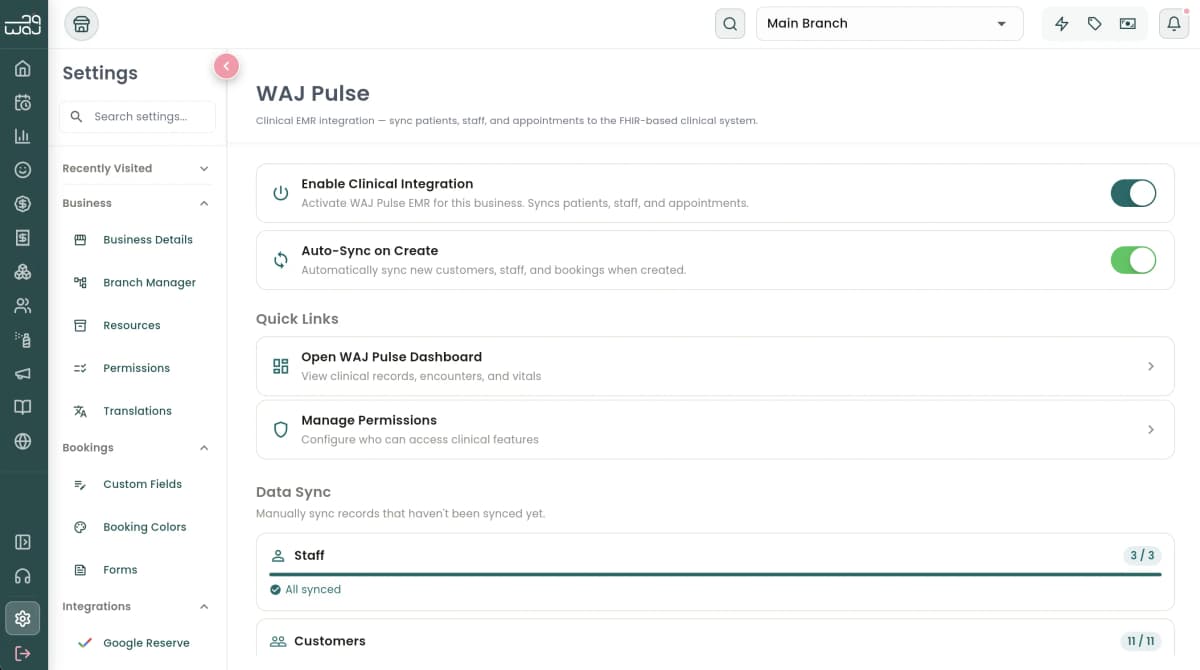The height and width of the screenshot is (670, 1200).
Task: Select Booking Colors in settings menu
Action: coord(144,526)
